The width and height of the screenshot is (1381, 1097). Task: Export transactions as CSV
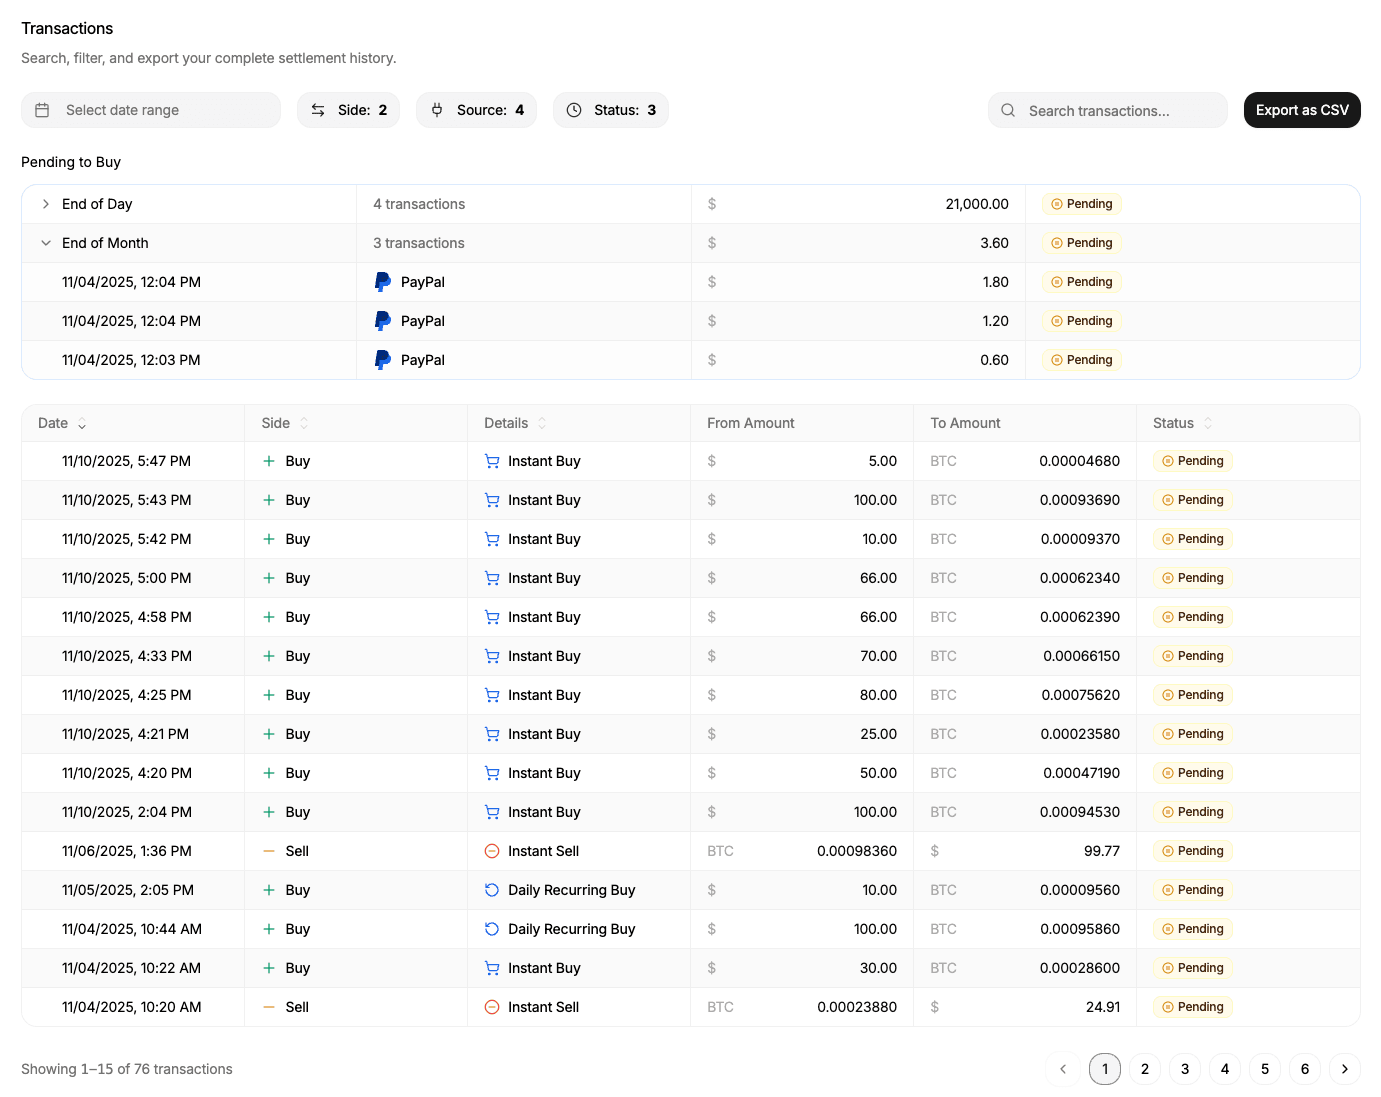(1301, 110)
